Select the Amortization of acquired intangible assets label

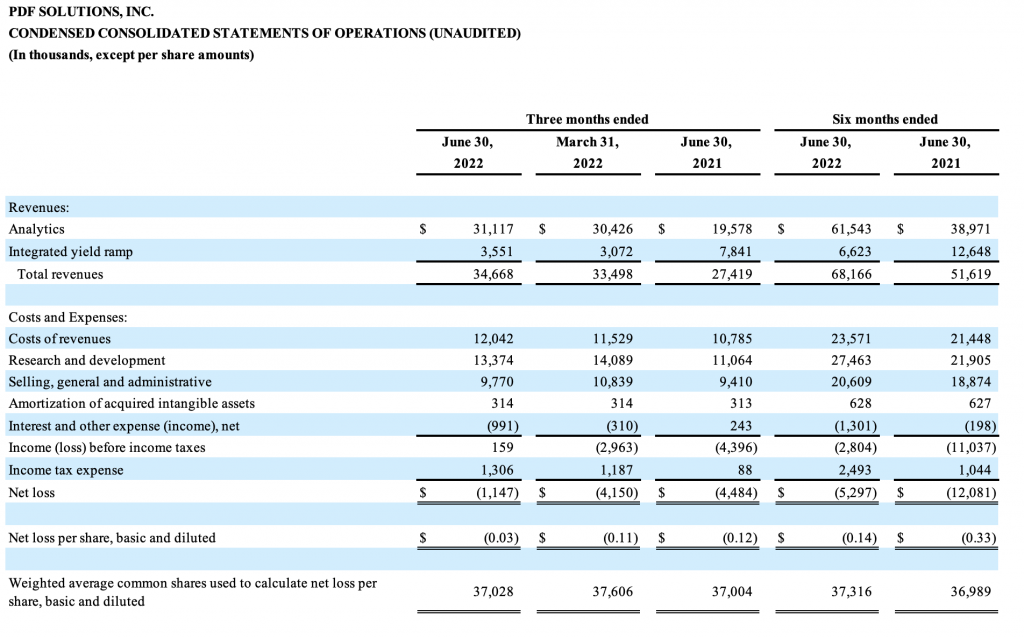(131, 404)
